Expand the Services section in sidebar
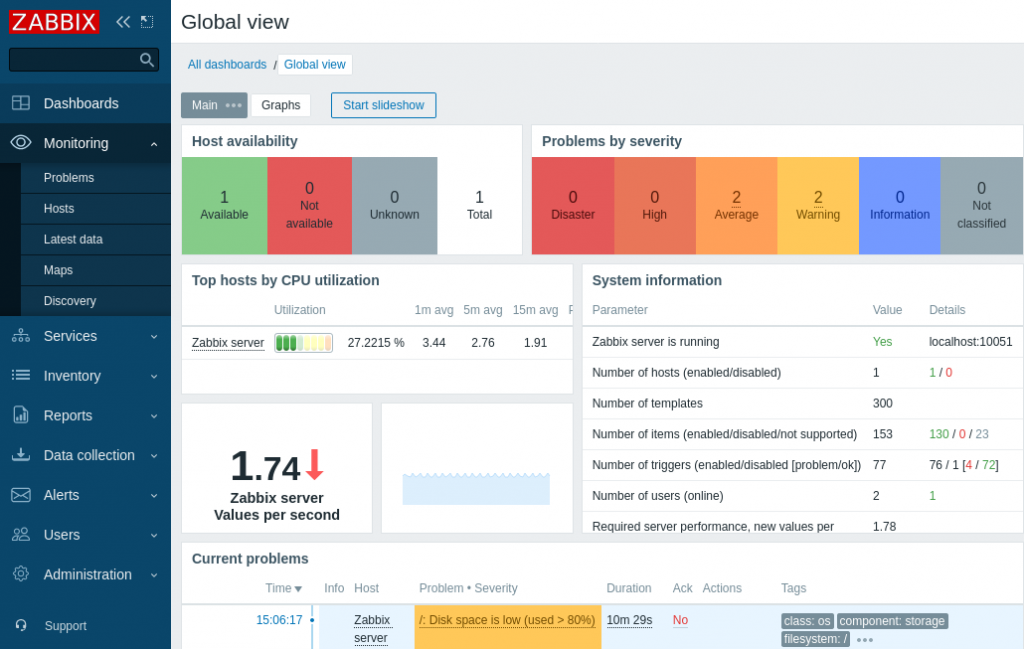 pyautogui.click(x=152, y=335)
